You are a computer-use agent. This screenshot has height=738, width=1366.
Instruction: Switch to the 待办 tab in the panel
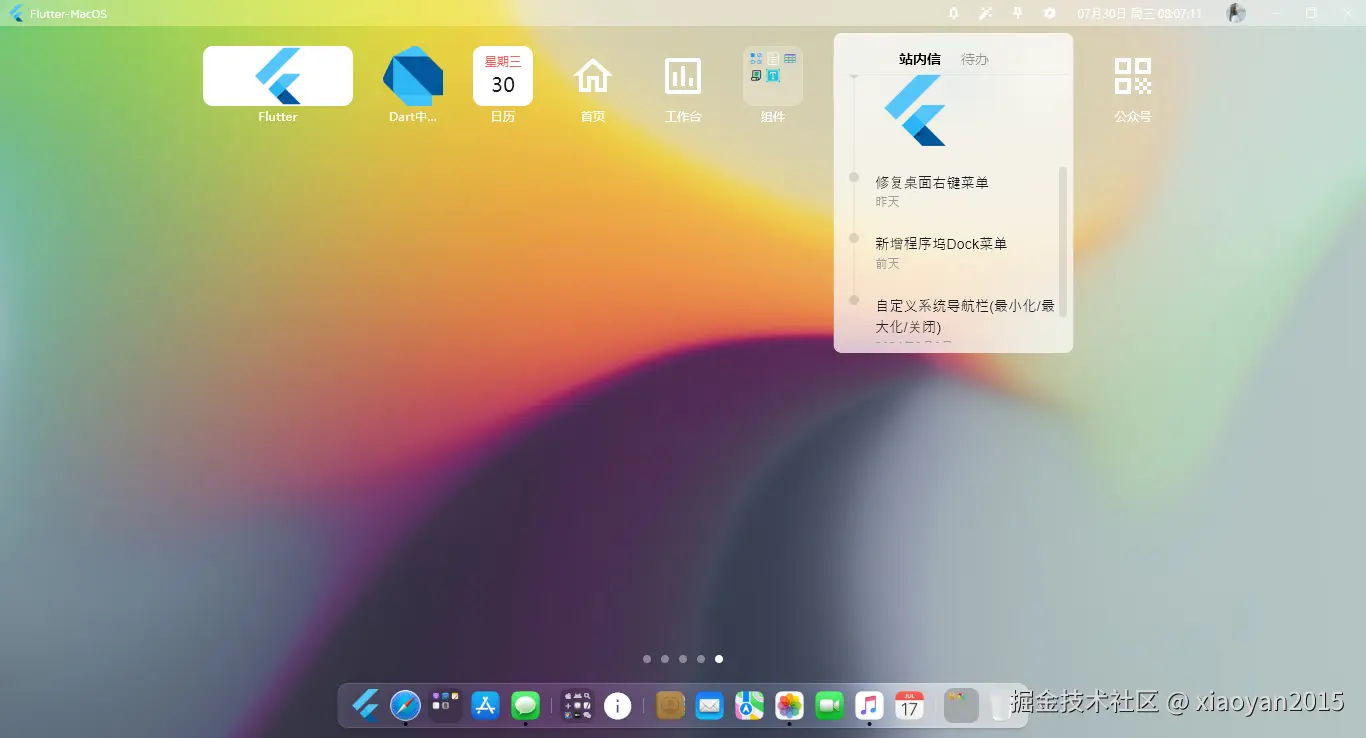(974, 58)
